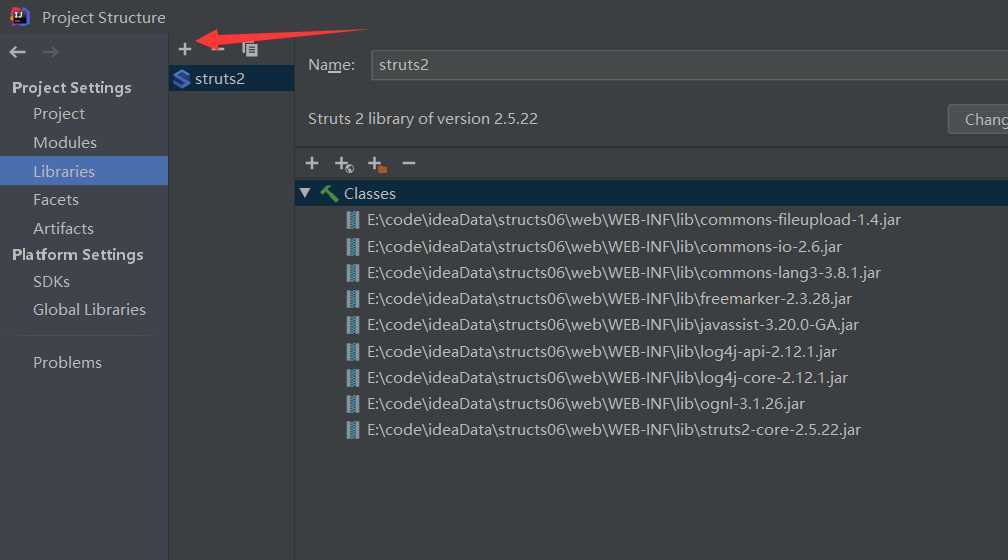Click the Change version button
The height and width of the screenshot is (560, 1008).
pos(978,120)
